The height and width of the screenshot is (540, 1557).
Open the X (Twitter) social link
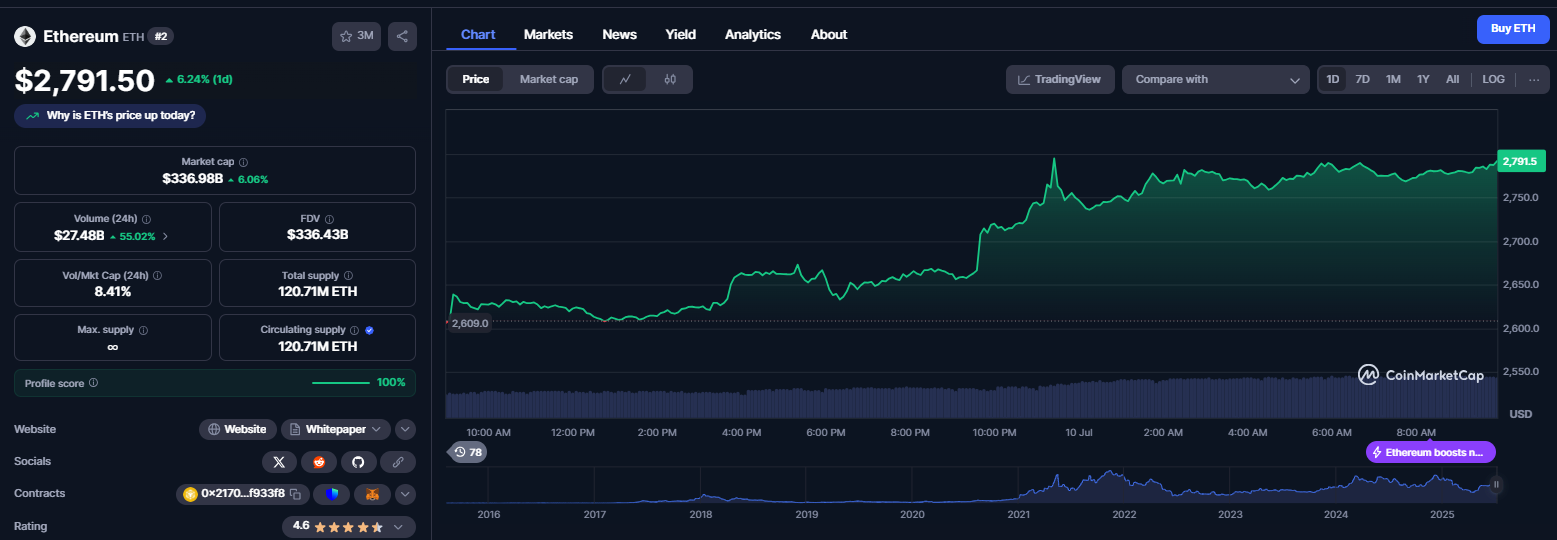coord(279,461)
